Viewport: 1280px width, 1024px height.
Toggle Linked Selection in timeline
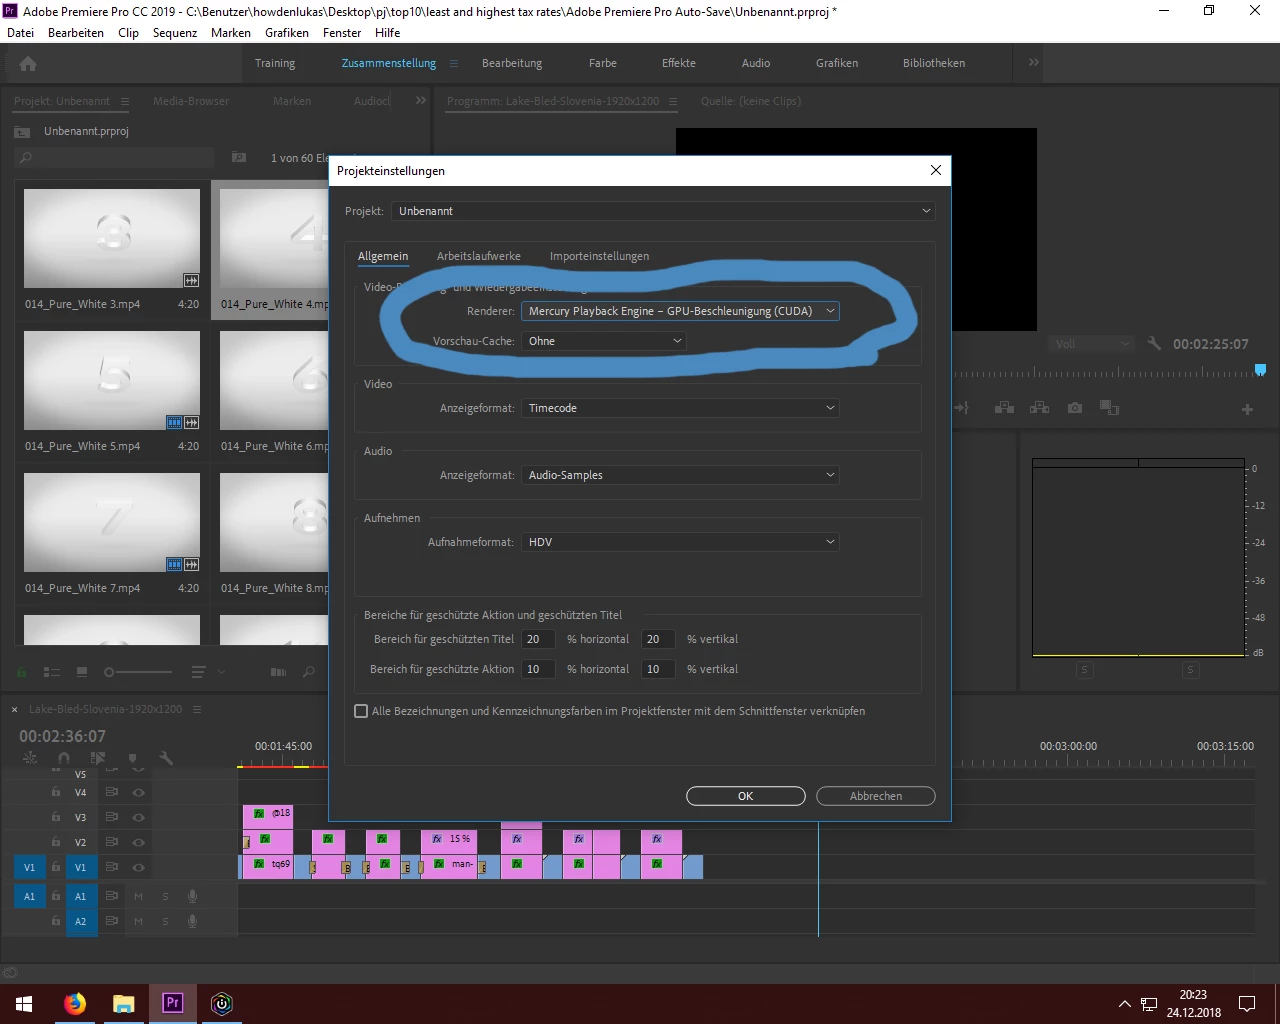click(x=98, y=758)
